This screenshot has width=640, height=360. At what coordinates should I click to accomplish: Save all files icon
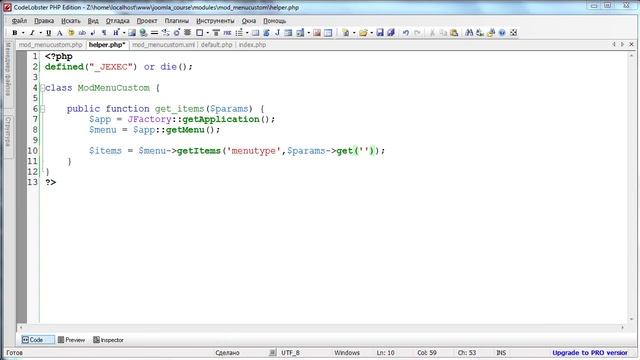[x=391, y=33]
